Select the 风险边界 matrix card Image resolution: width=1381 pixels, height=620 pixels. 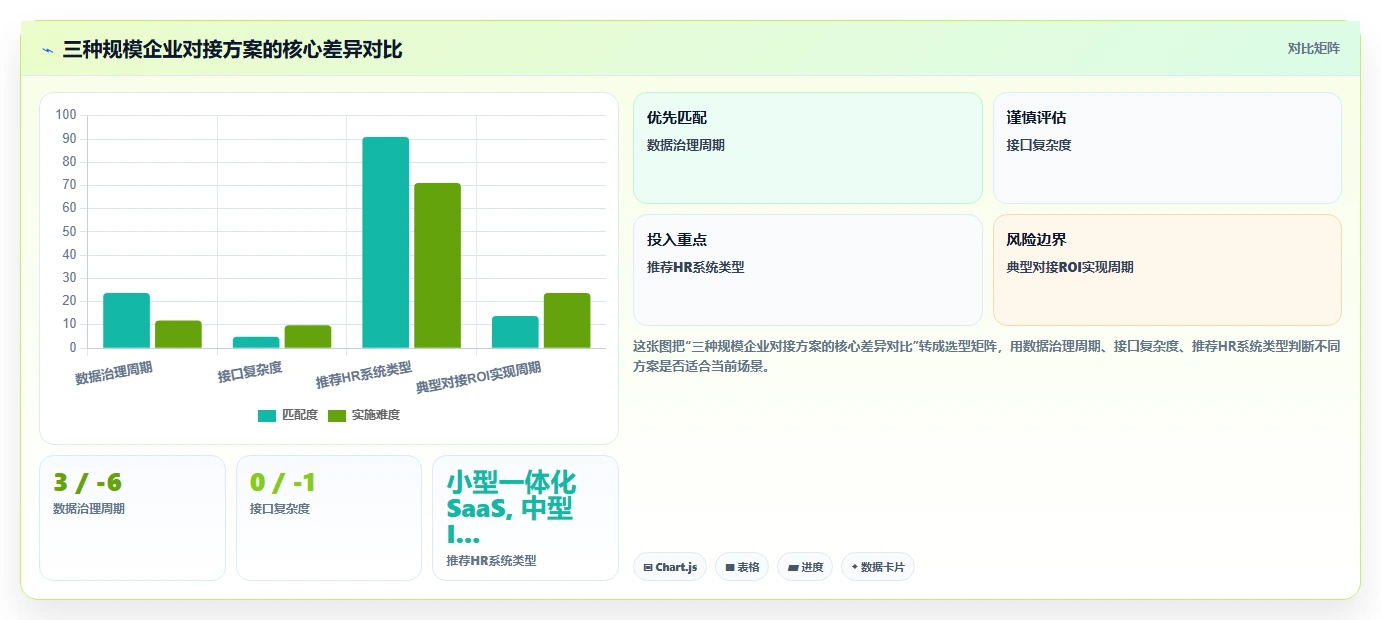coord(1167,270)
